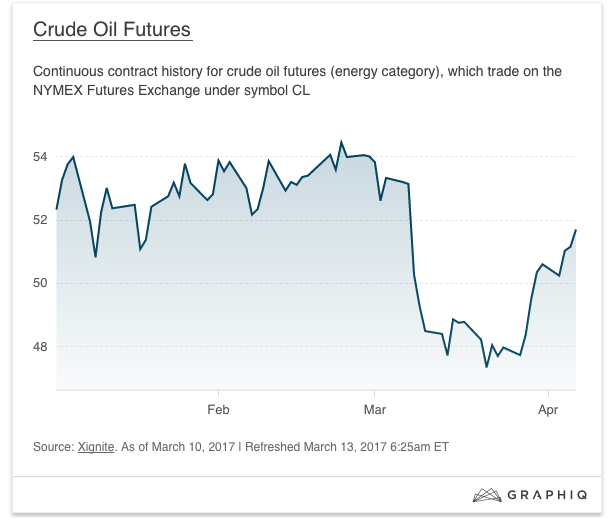Image resolution: width=612 pixels, height=518 pixels.
Task: Click the 50 y-axis label
Action: coord(40,283)
